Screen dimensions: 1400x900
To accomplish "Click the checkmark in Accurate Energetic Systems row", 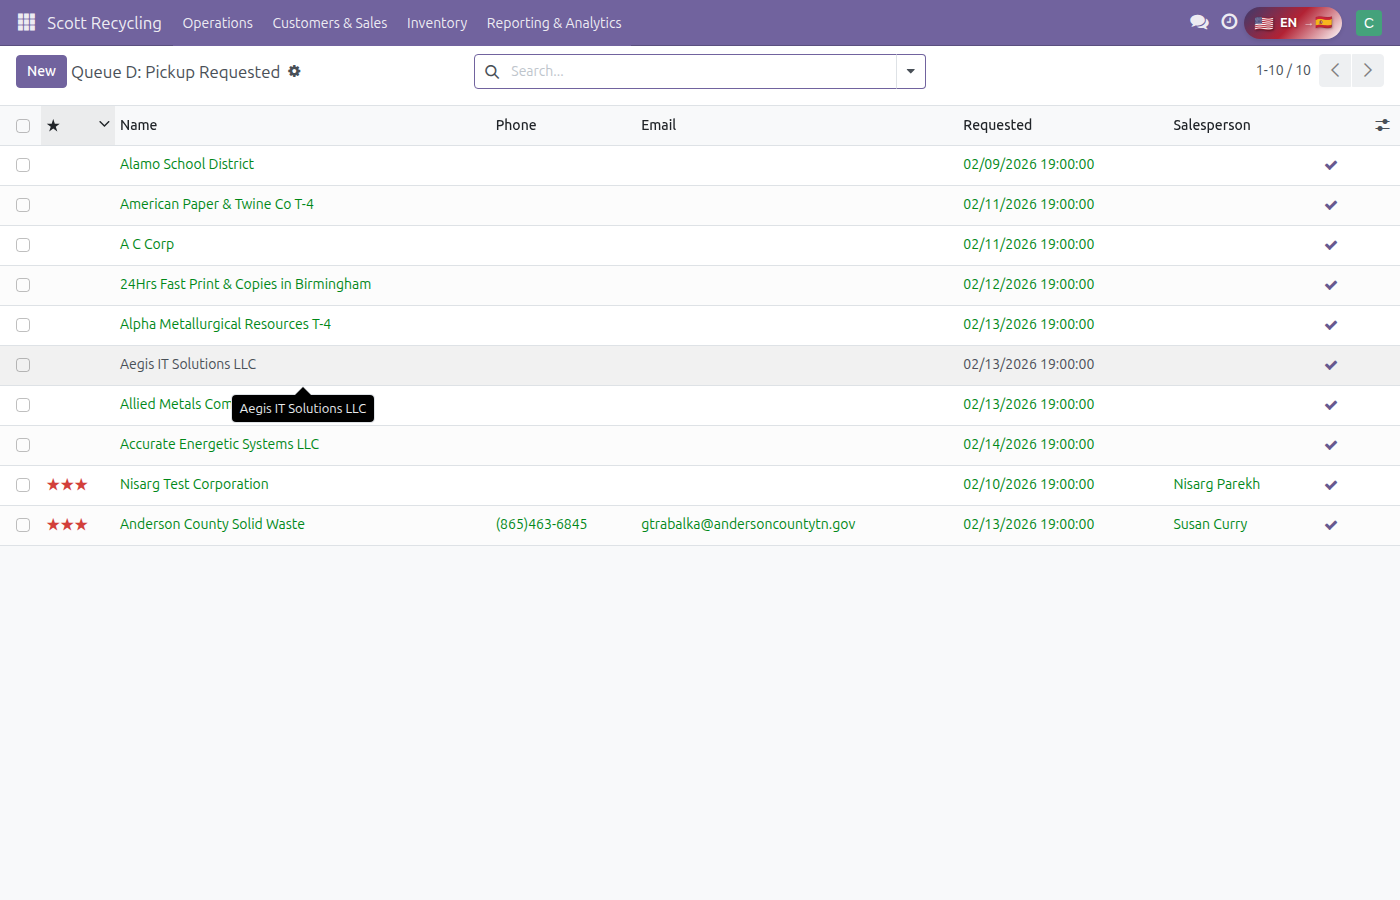I will click(1331, 445).
